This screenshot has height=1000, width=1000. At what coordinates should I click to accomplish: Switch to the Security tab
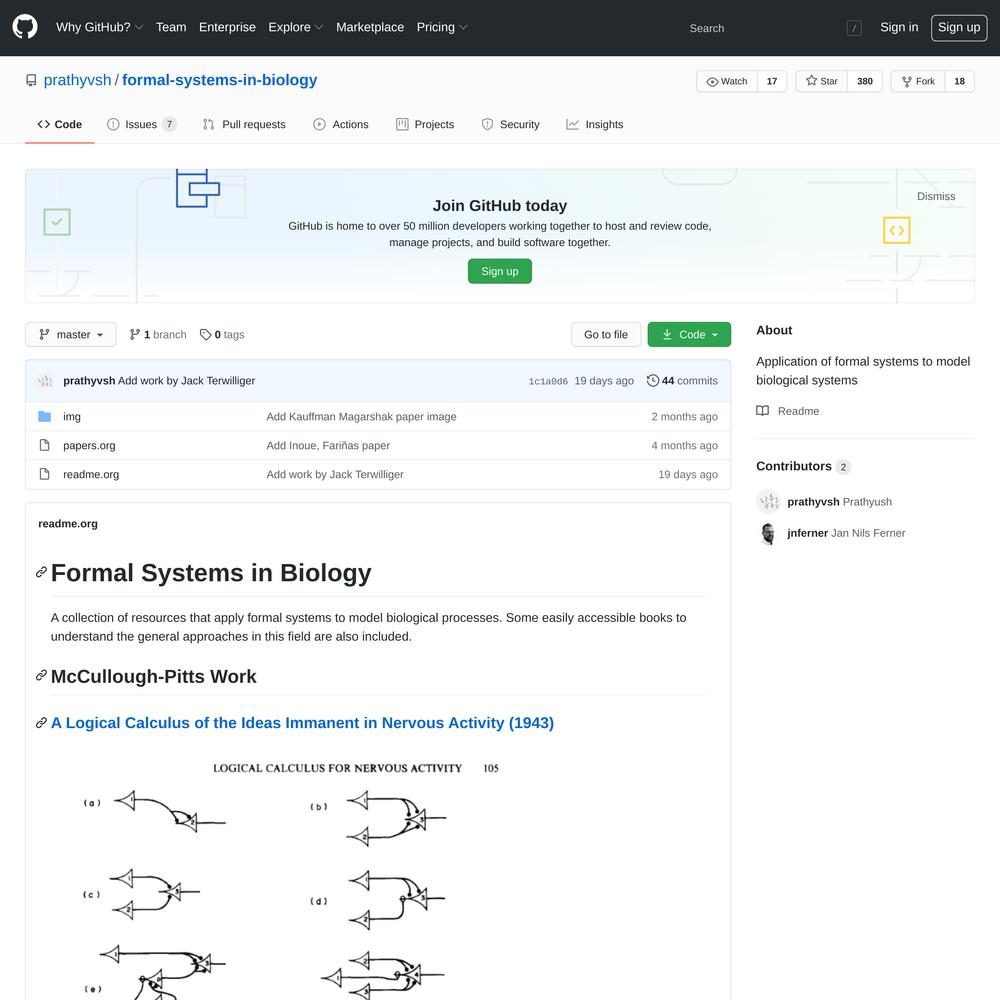click(510, 124)
